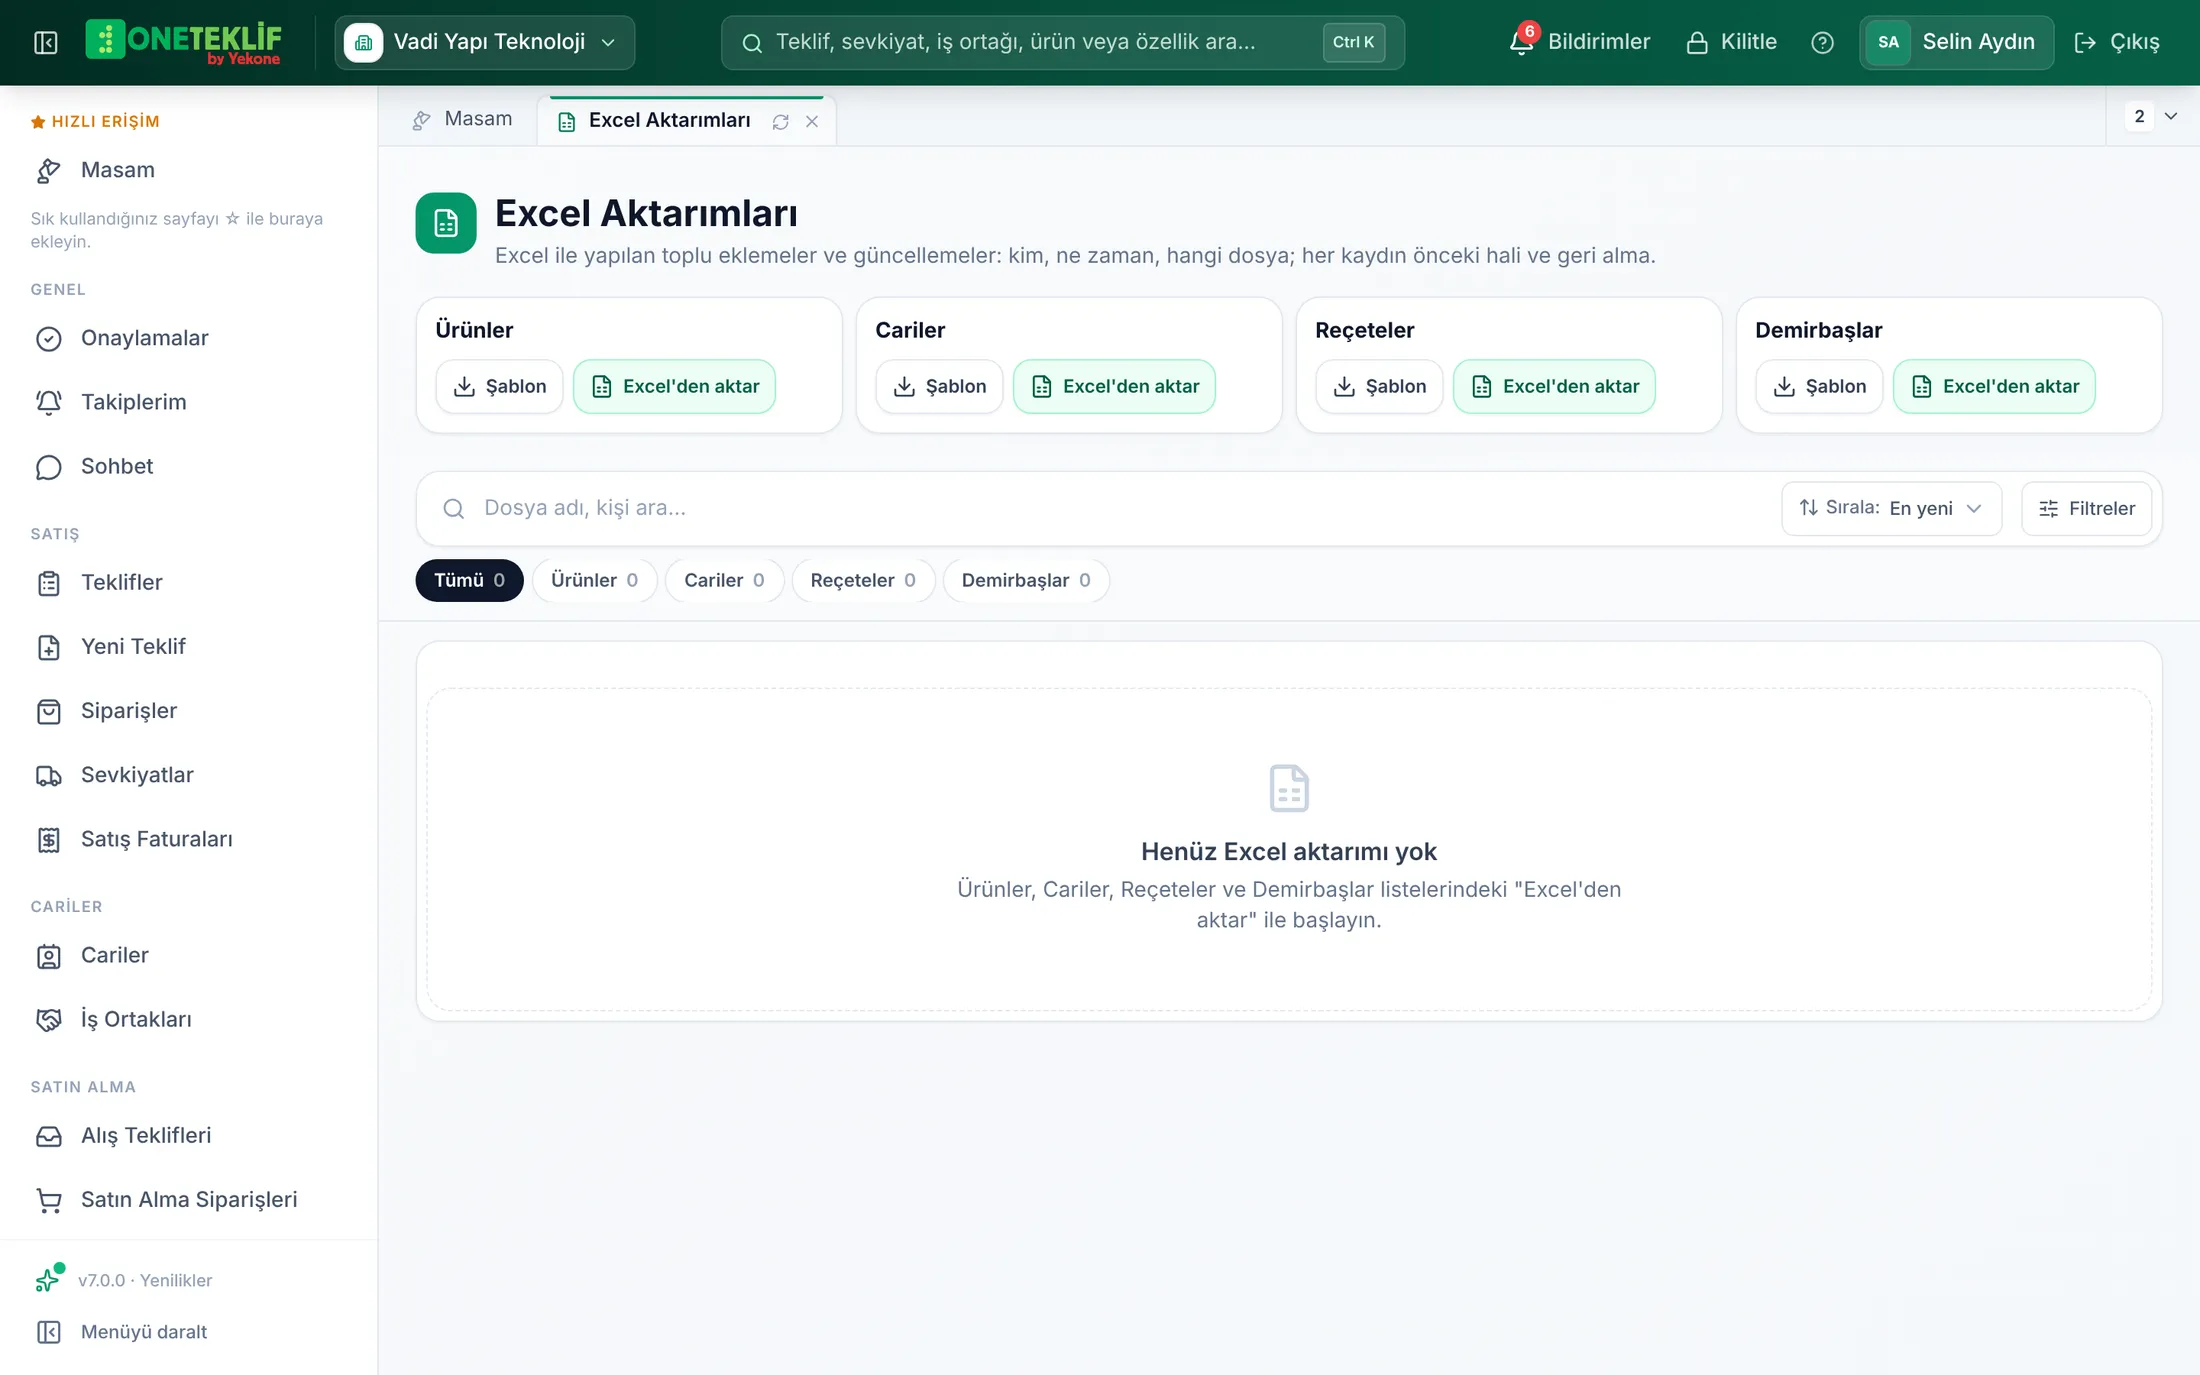Screen dimensions: 2200x1375
Task: Select the Demirbaşlar filter chip
Action: [x=1026, y=580]
